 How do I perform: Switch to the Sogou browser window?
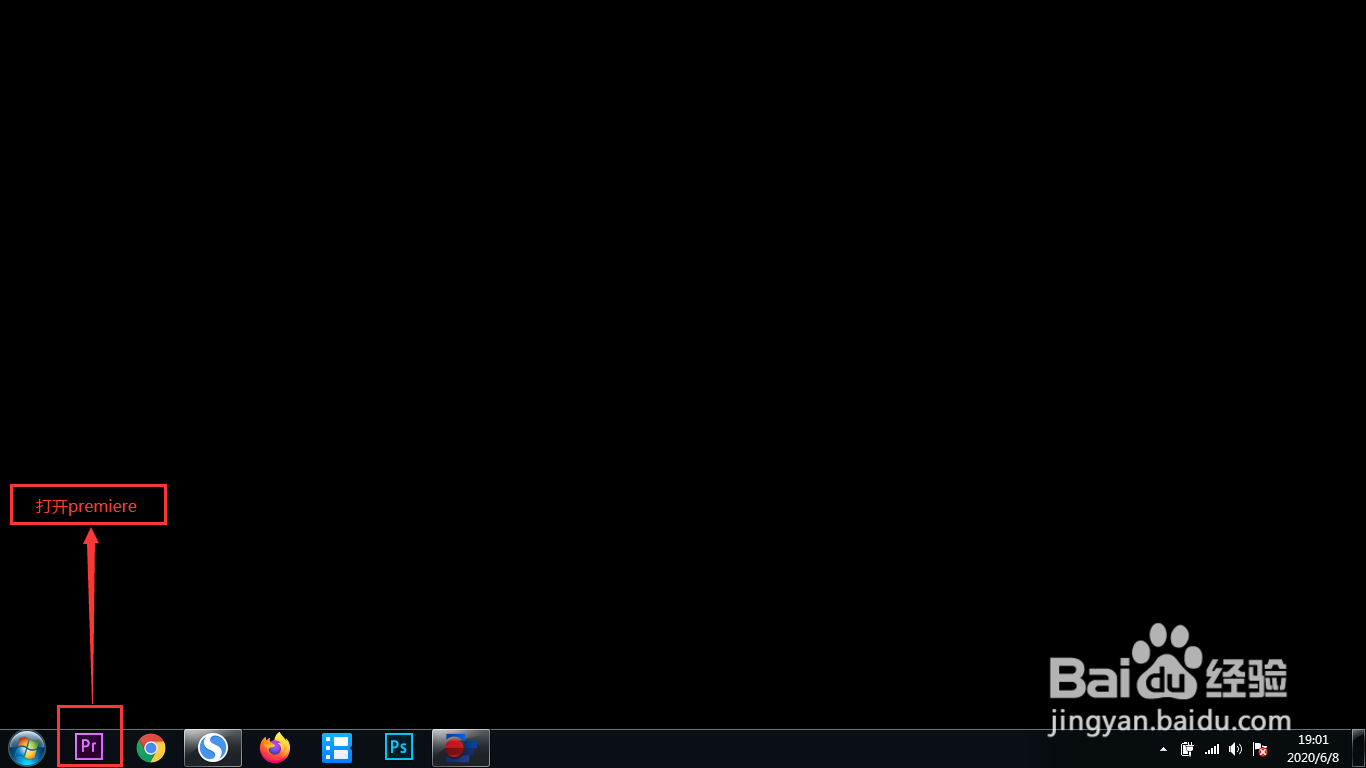[x=213, y=748]
